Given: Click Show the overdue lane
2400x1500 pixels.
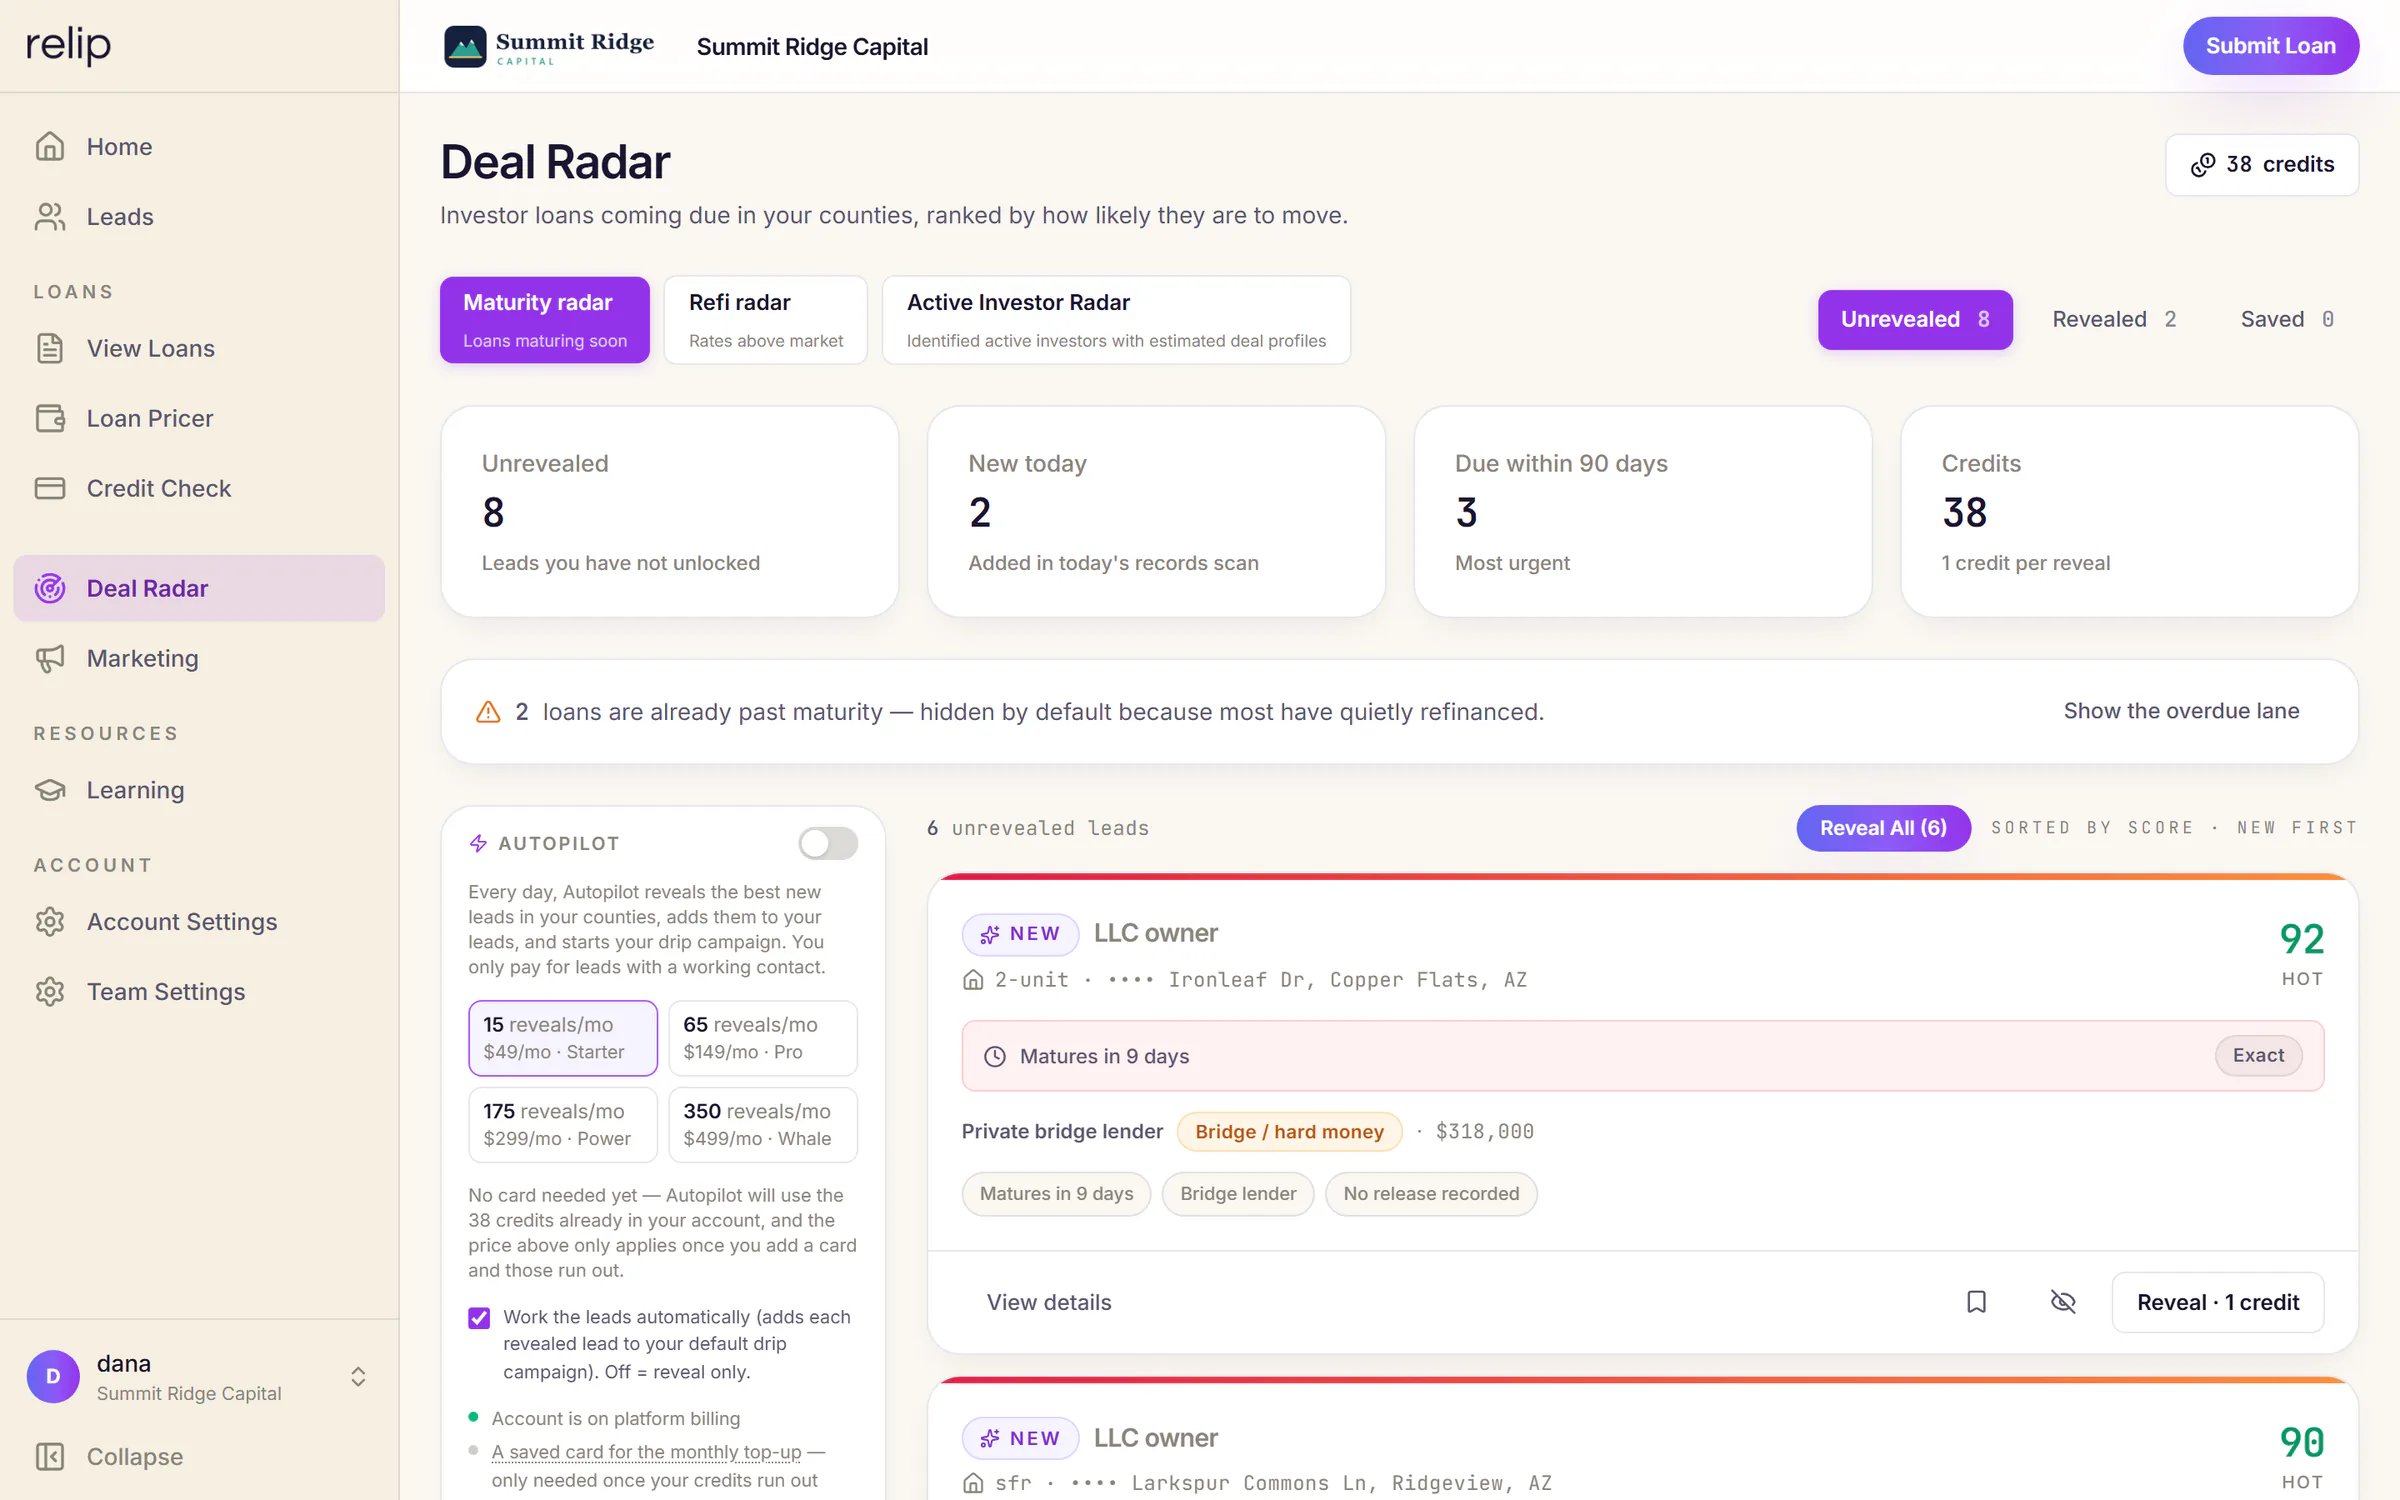Looking at the screenshot, I should [2181, 711].
